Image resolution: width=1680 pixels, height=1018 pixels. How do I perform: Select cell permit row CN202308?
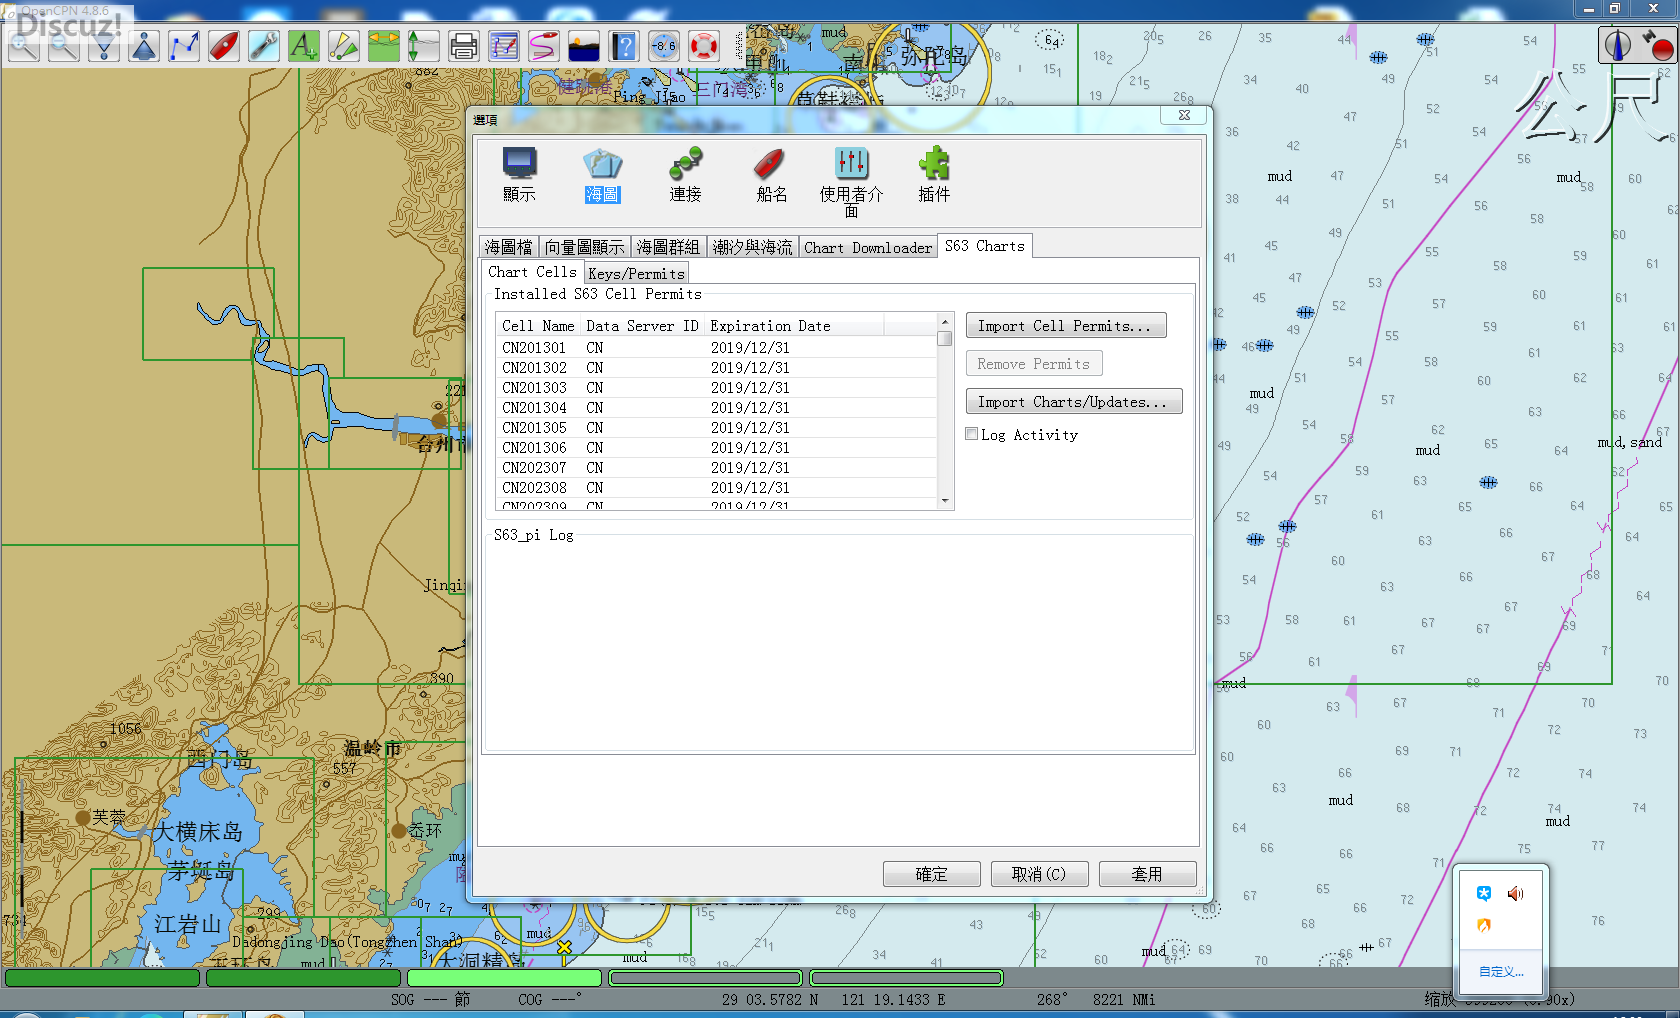pos(716,488)
